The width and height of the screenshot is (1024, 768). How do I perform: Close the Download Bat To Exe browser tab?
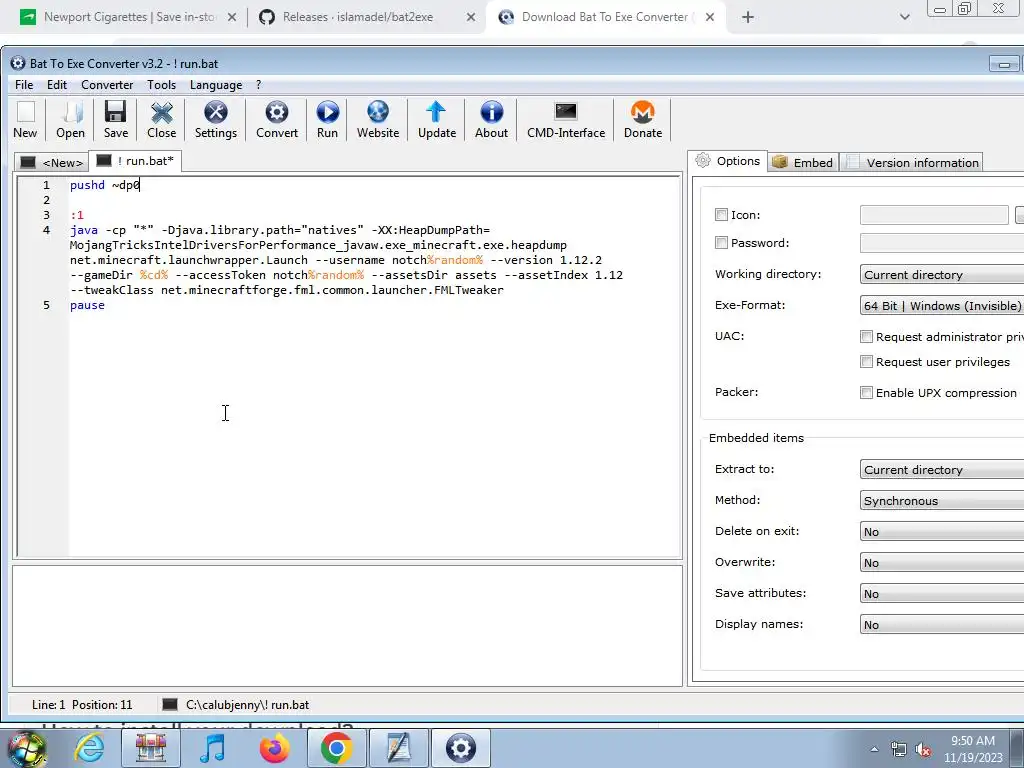(710, 17)
